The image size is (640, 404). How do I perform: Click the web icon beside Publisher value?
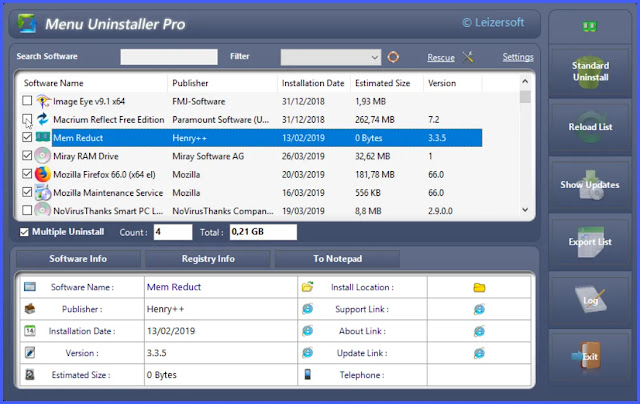coord(307,309)
